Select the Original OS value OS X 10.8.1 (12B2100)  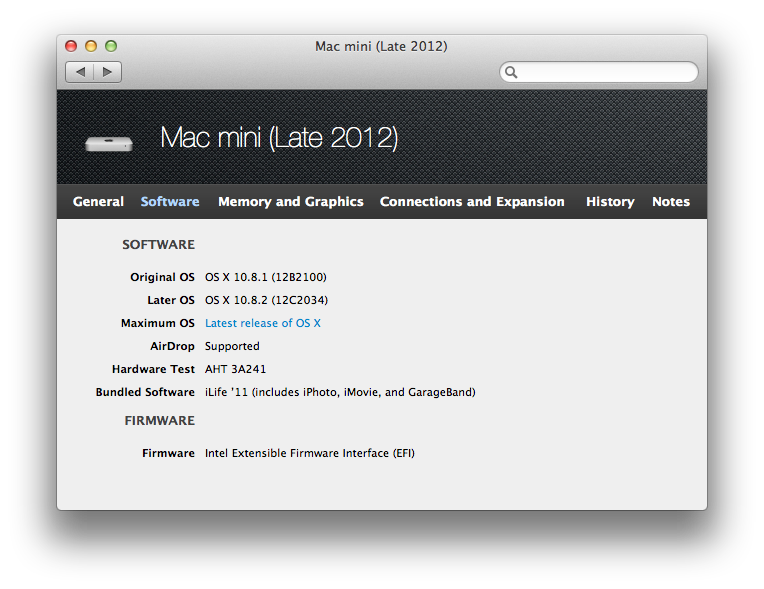pos(266,277)
